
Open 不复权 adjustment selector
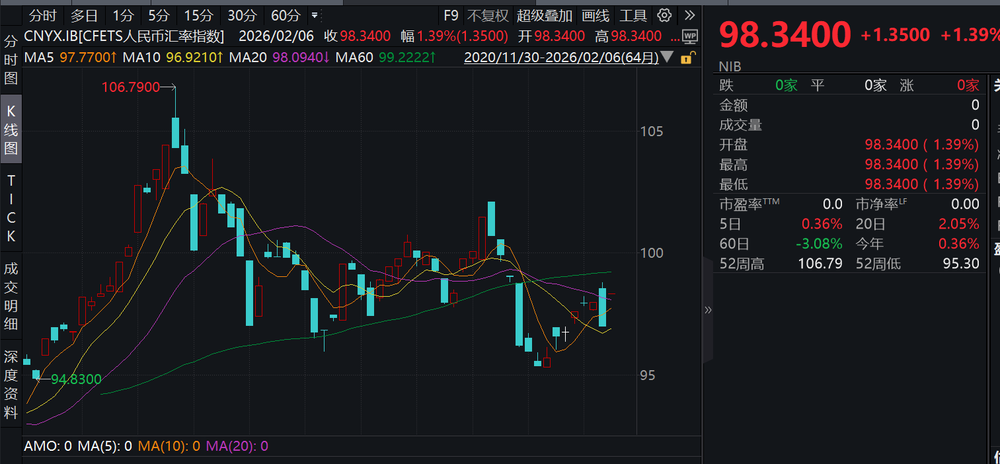coord(488,15)
